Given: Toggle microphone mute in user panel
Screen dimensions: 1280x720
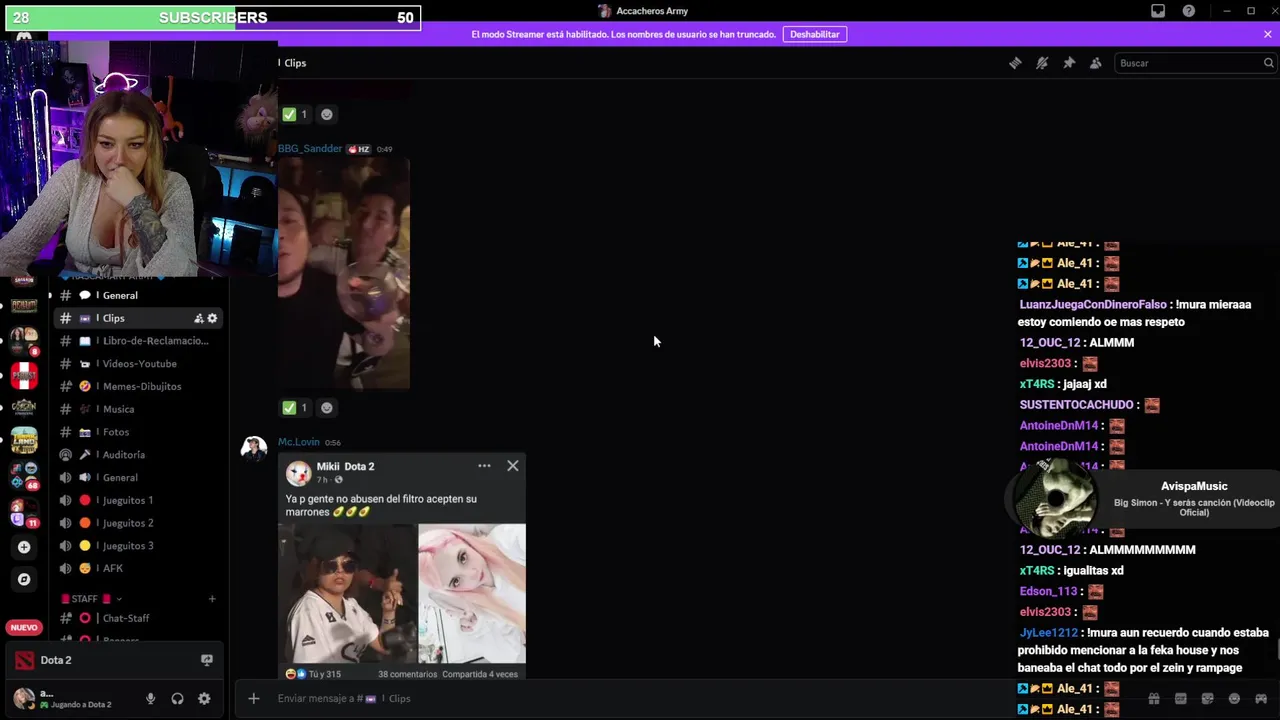Looking at the screenshot, I should point(151,699).
